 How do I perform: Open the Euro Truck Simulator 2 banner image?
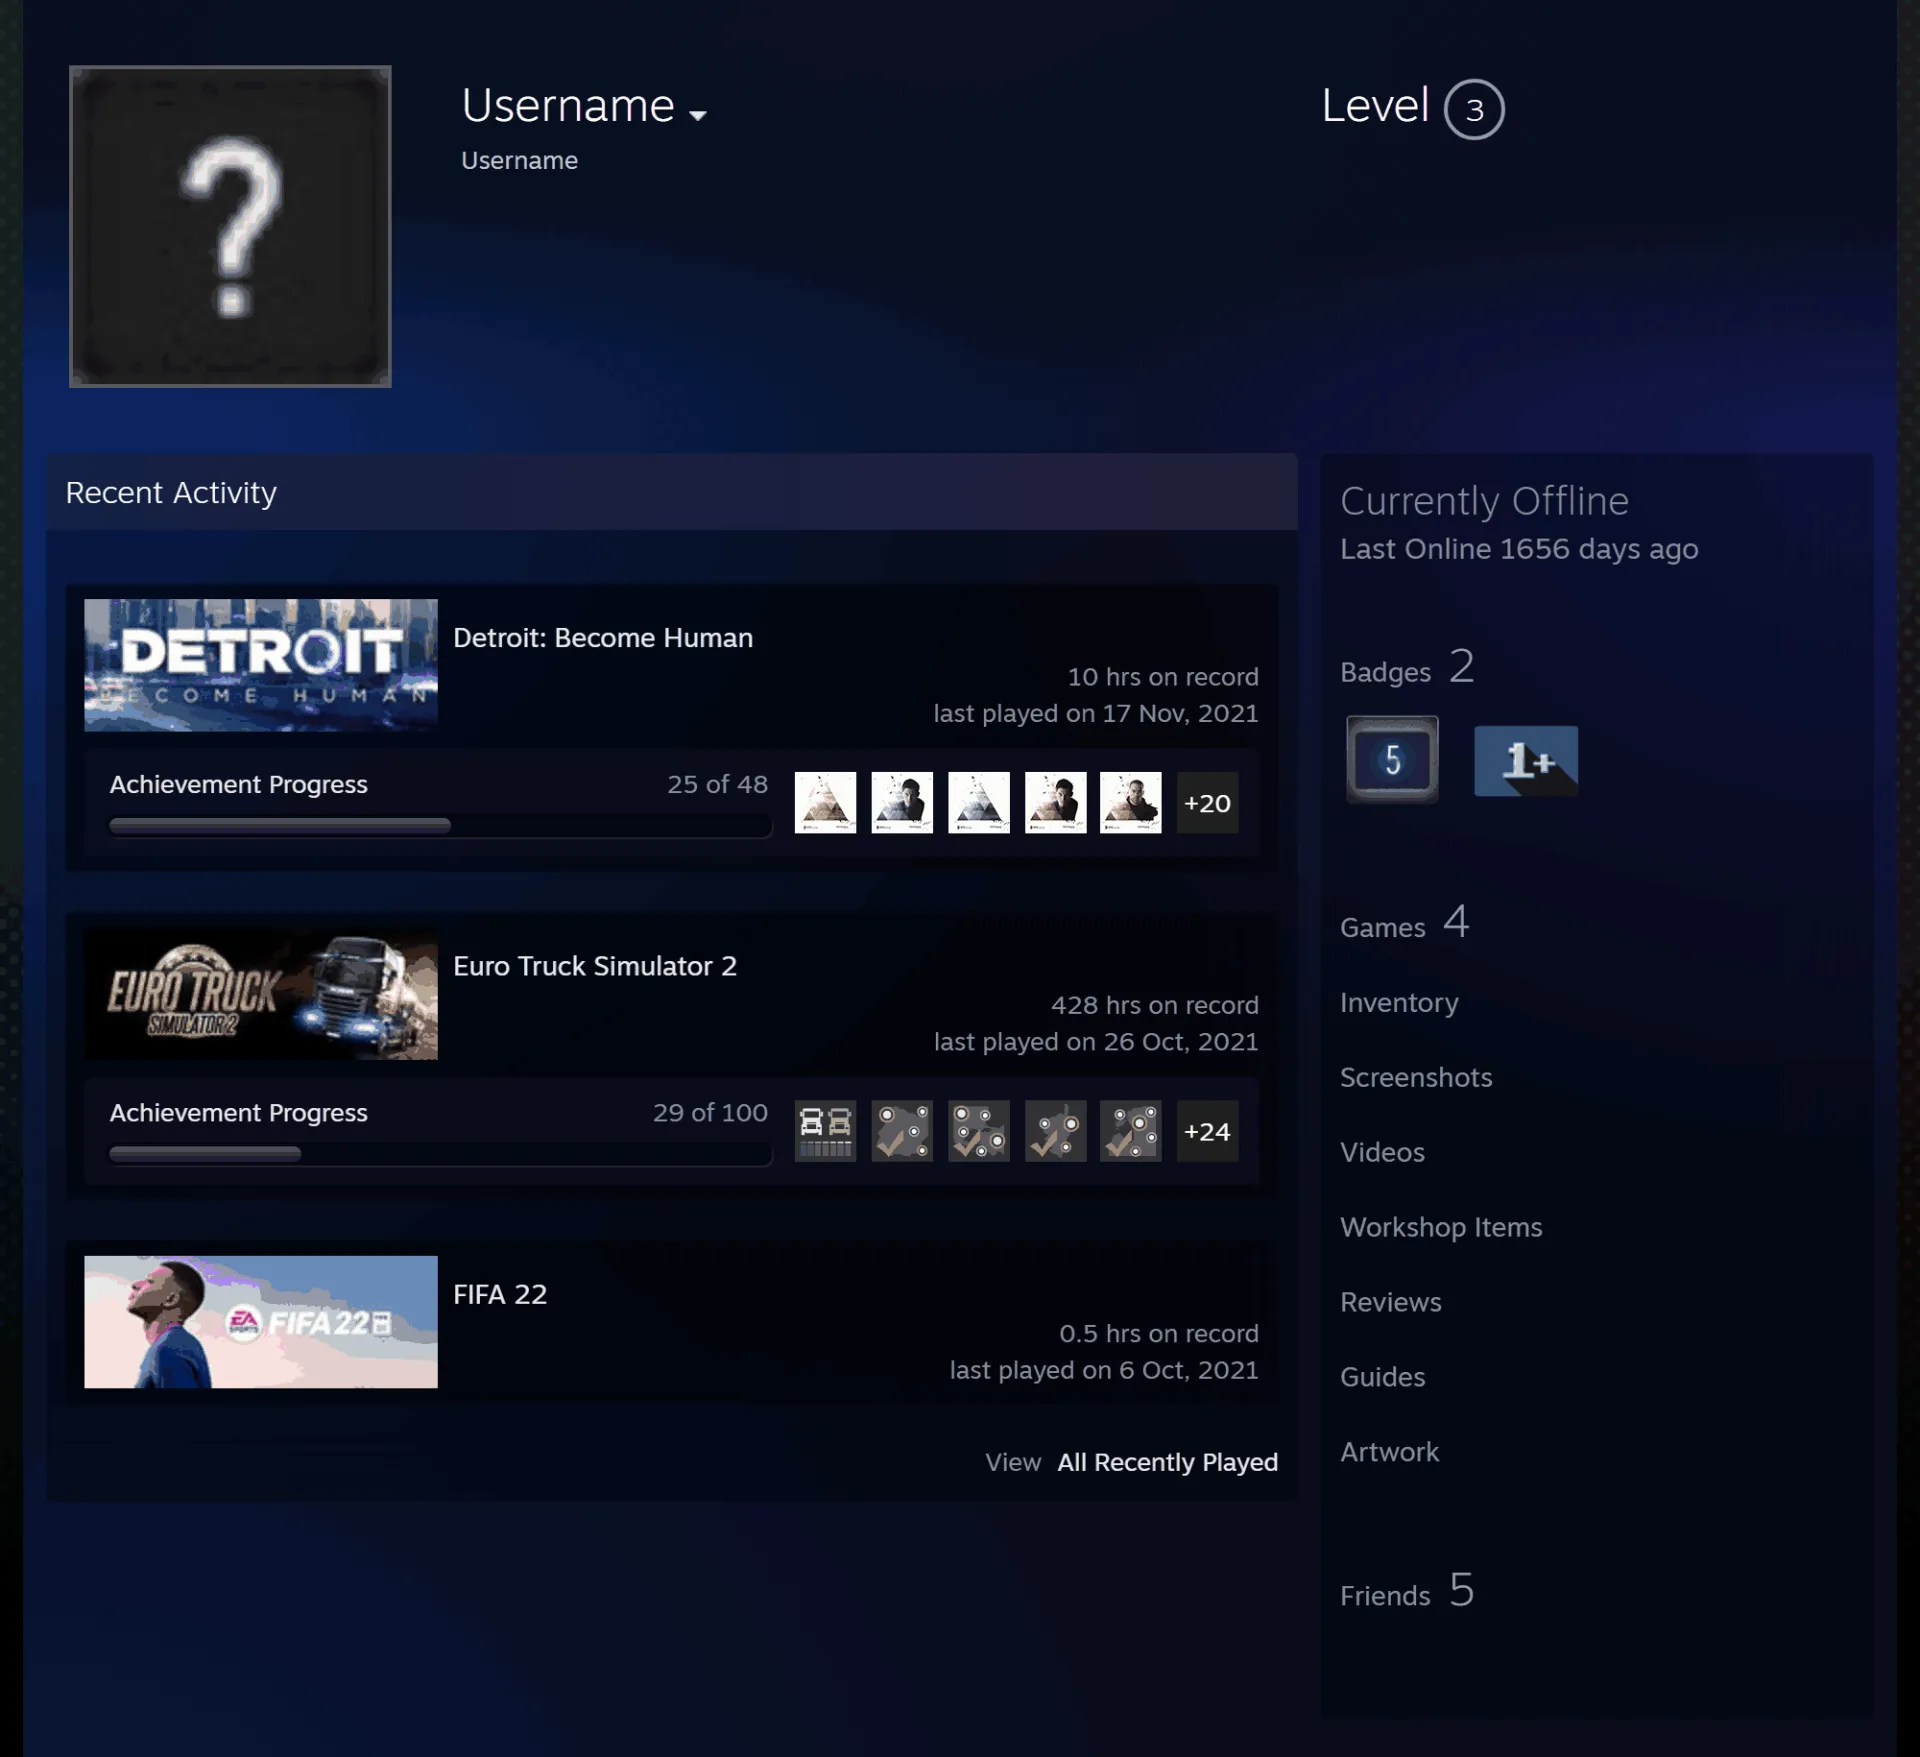[261, 993]
